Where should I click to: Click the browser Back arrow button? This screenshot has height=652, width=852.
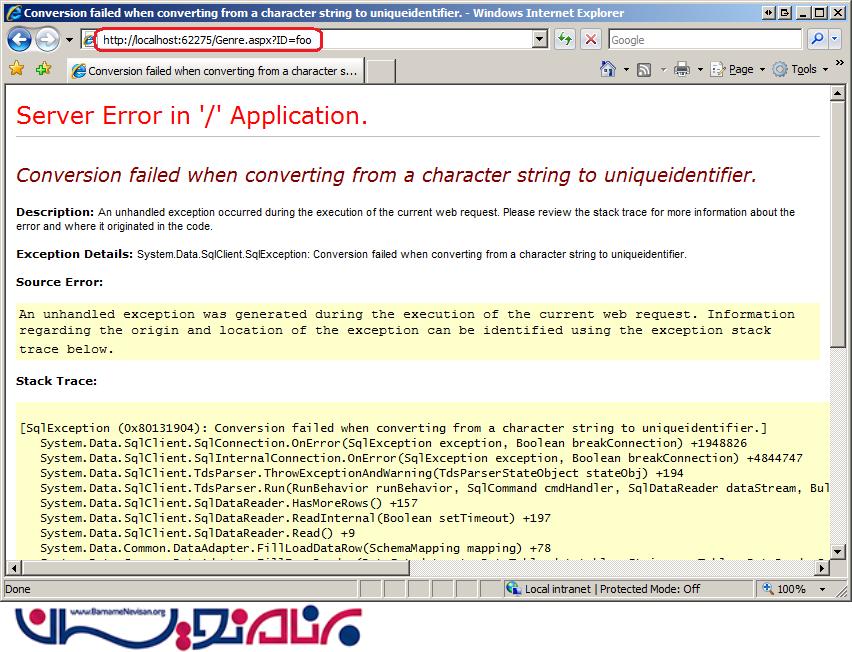click(x=20, y=40)
